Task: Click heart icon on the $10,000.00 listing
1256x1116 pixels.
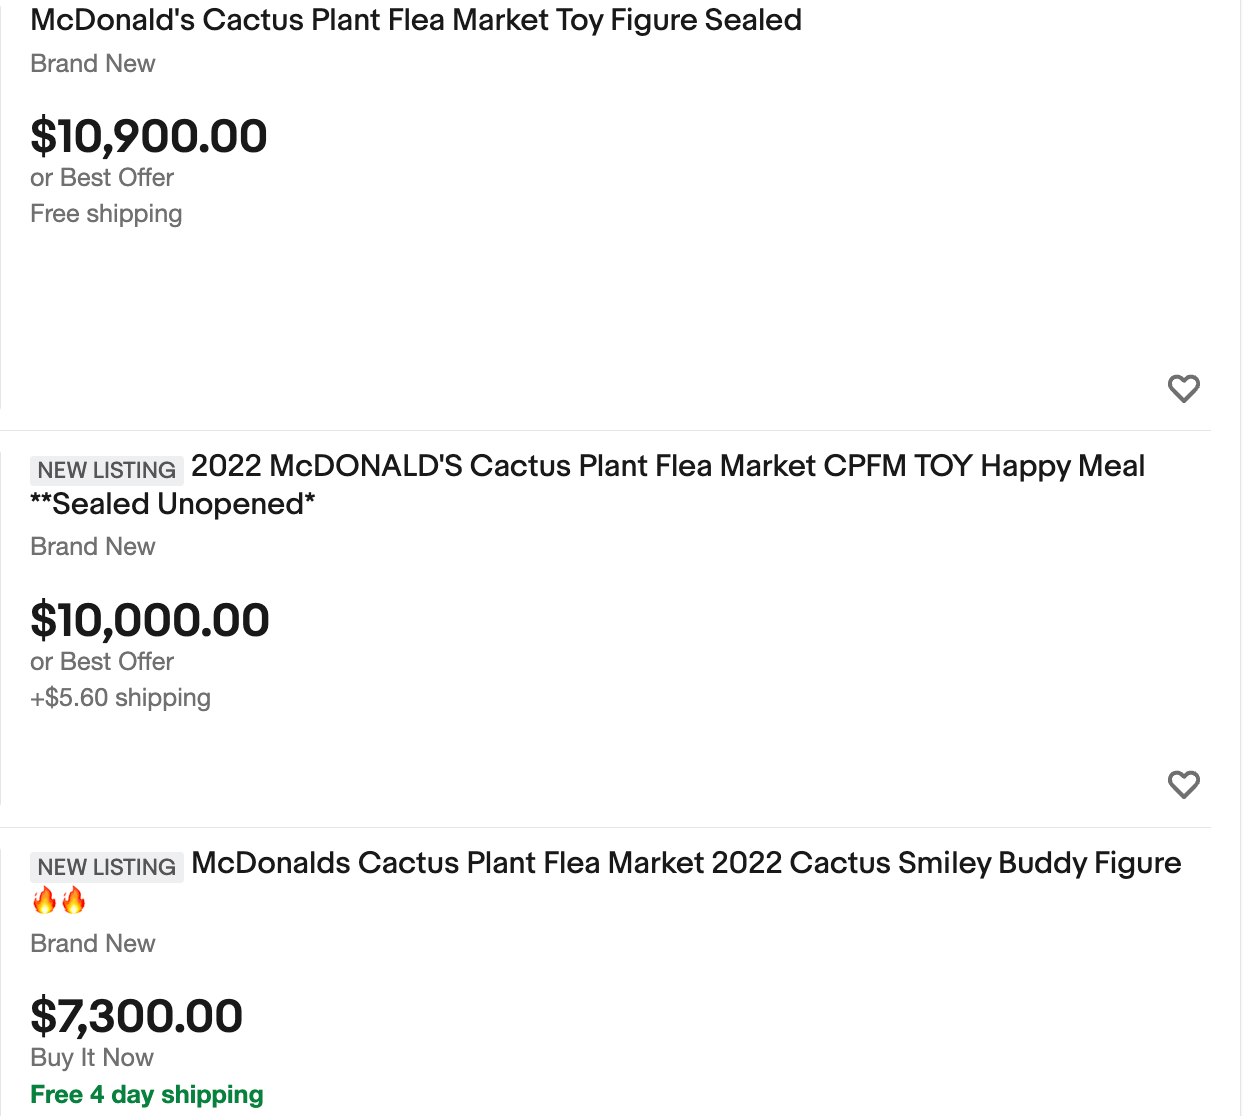Action: coord(1183,784)
